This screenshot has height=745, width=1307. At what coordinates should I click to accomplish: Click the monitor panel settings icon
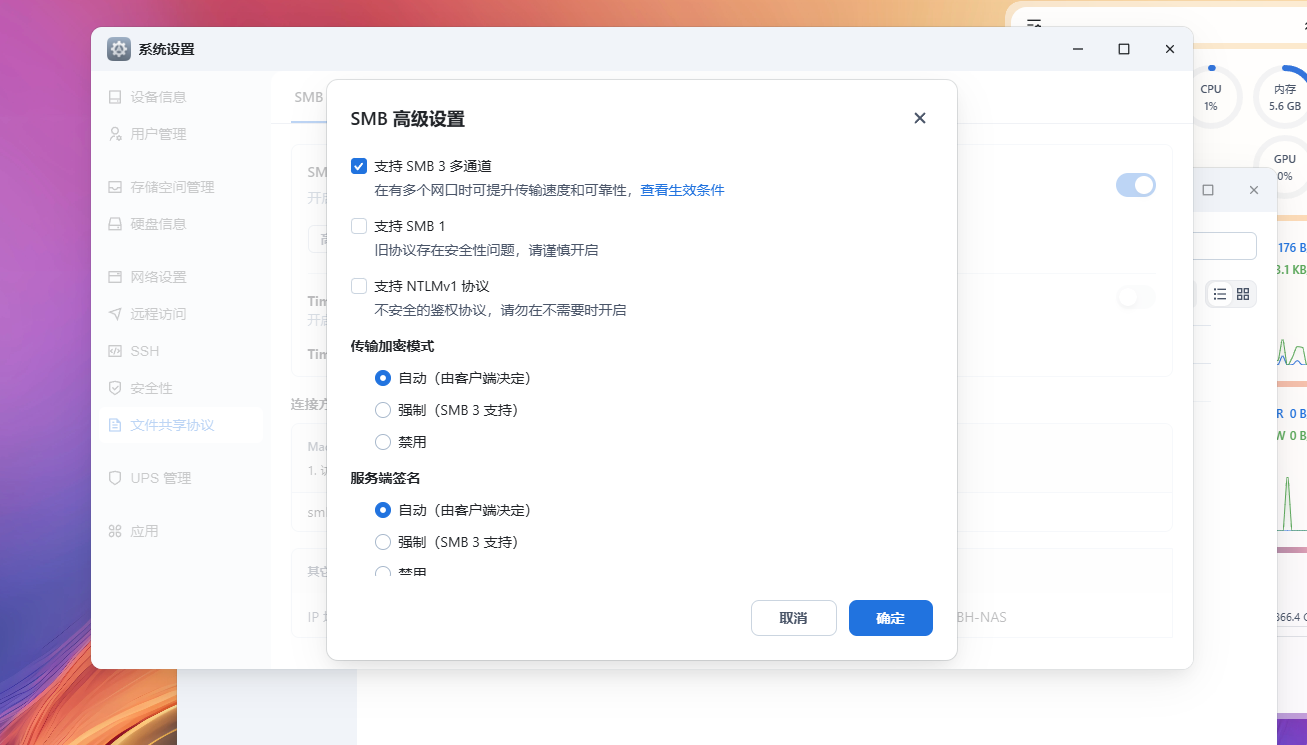(x=1034, y=23)
